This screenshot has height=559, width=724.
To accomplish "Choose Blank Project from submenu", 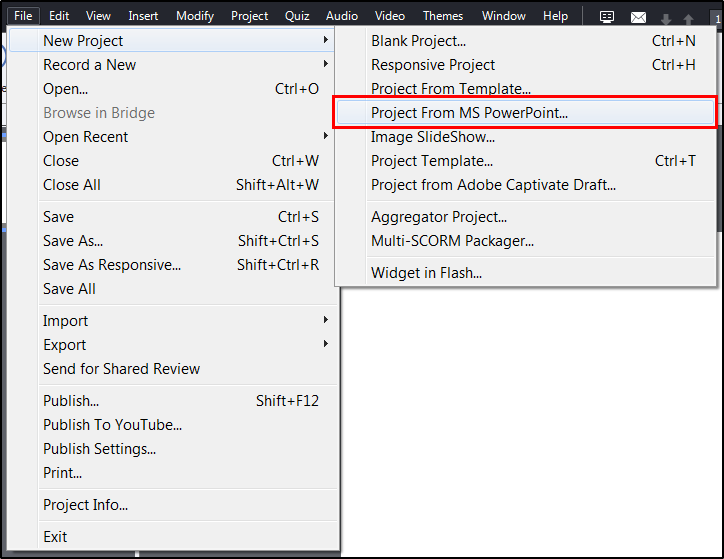I will point(418,40).
